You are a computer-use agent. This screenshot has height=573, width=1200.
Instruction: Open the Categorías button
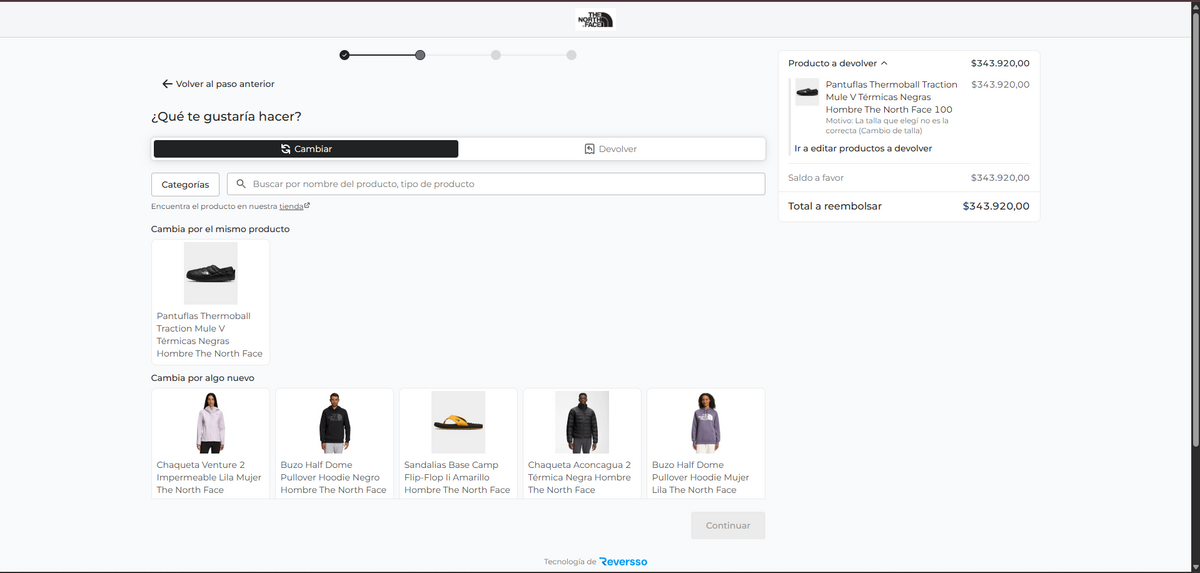[x=185, y=184]
